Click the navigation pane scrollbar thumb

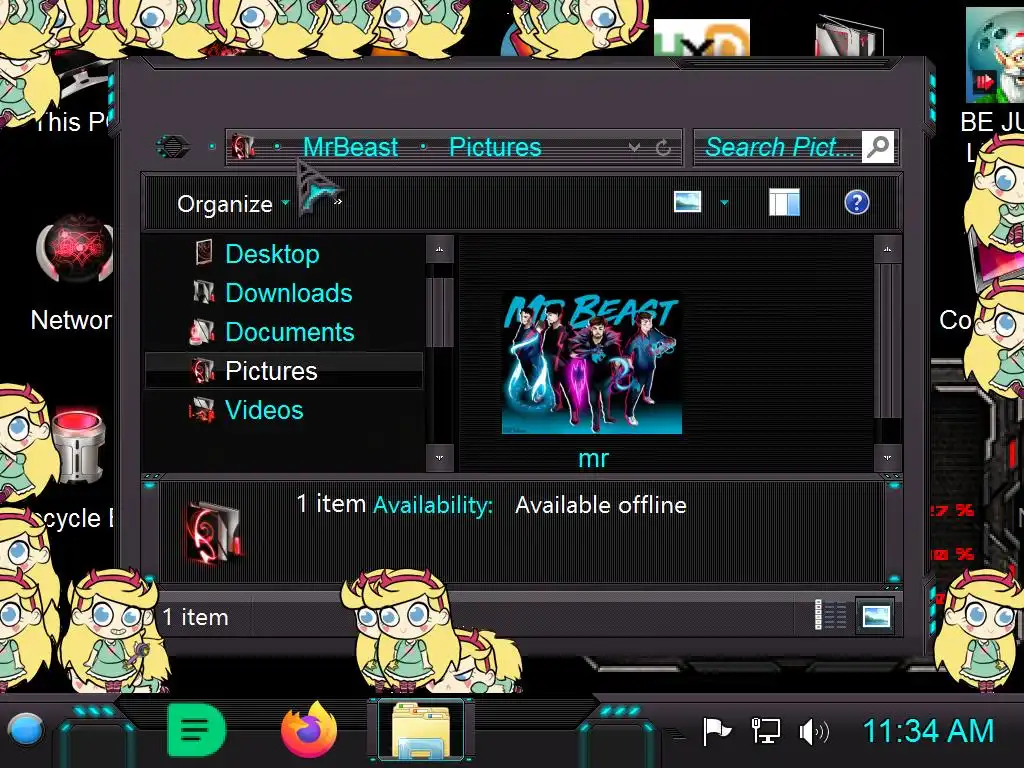(x=440, y=312)
